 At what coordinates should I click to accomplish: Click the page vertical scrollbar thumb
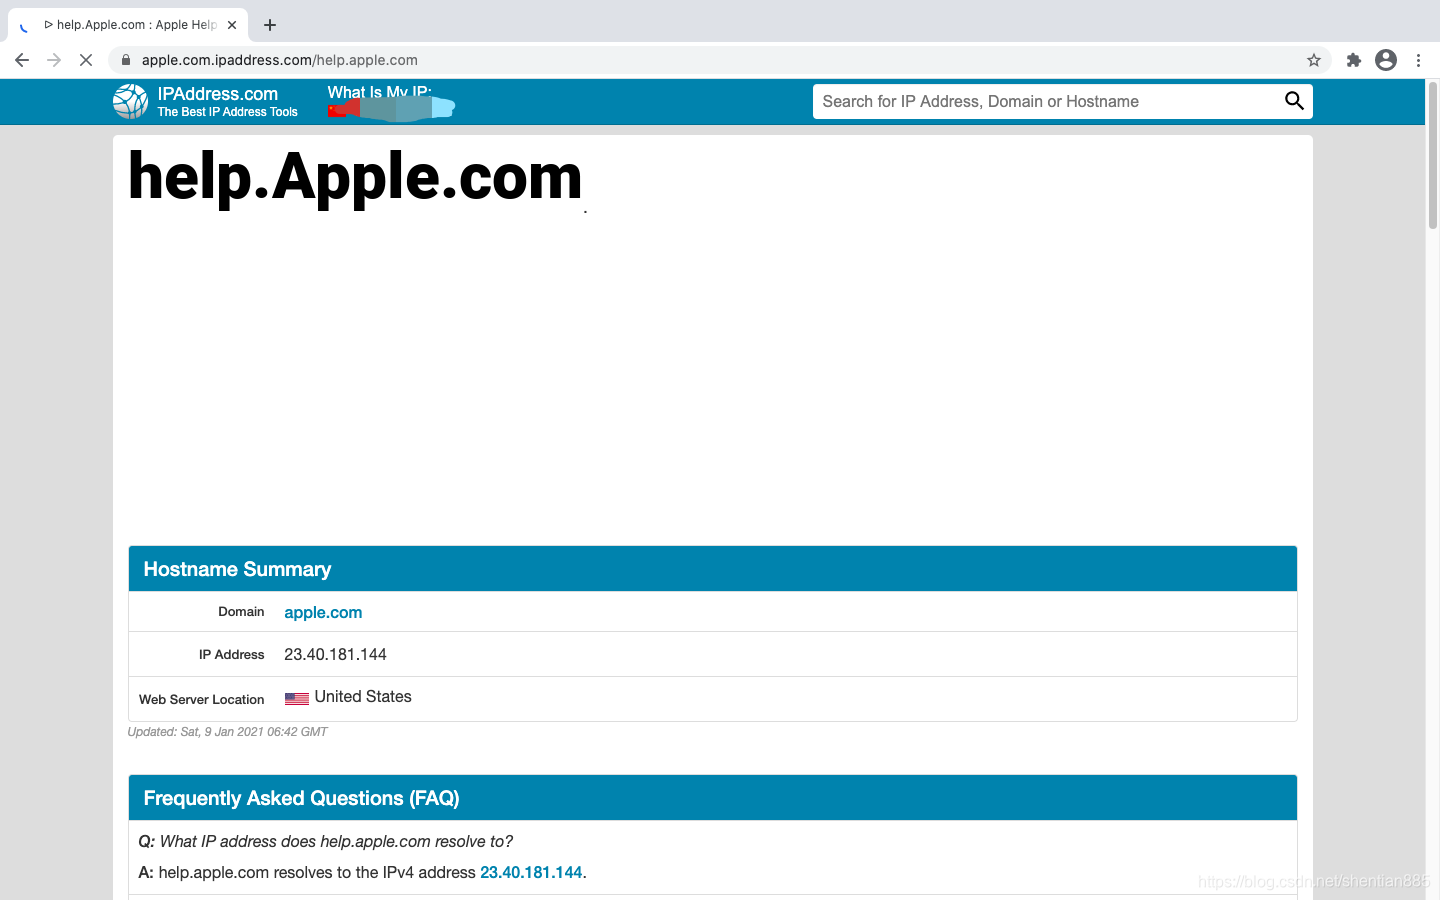click(1432, 155)
